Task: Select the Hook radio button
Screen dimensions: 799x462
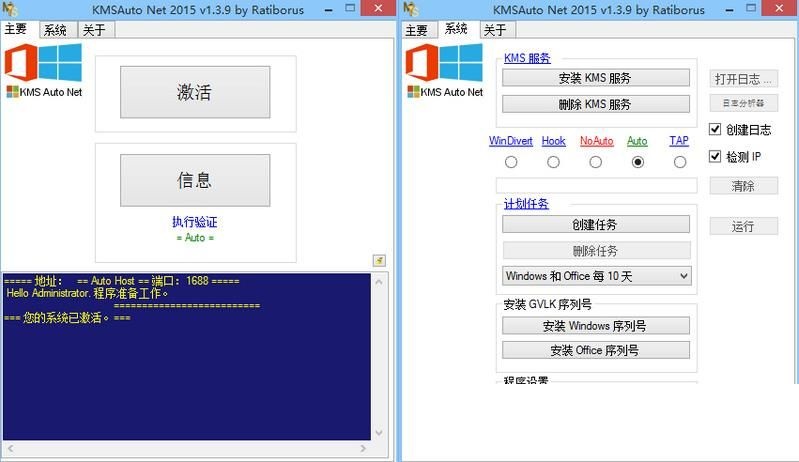Action: (x=553, y=162)
